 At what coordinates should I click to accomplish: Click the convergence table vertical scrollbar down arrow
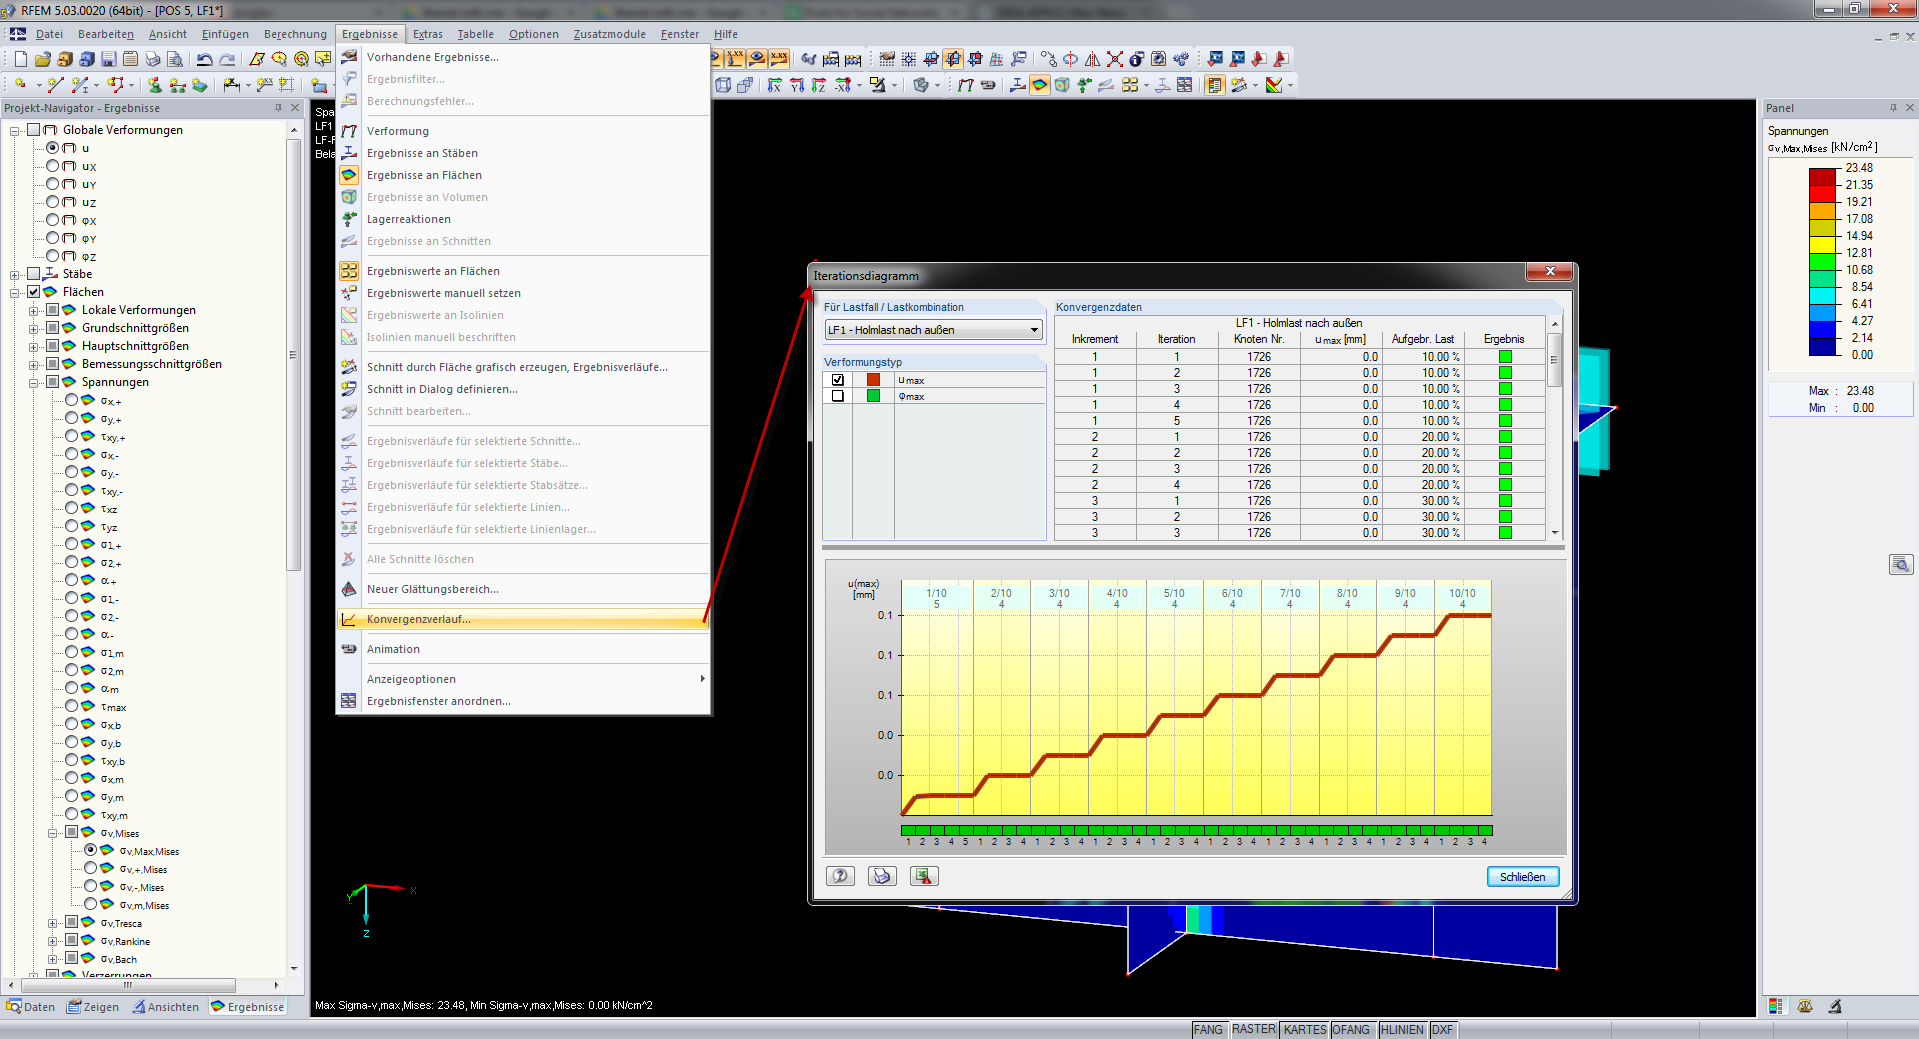[x=1555, y=533]
